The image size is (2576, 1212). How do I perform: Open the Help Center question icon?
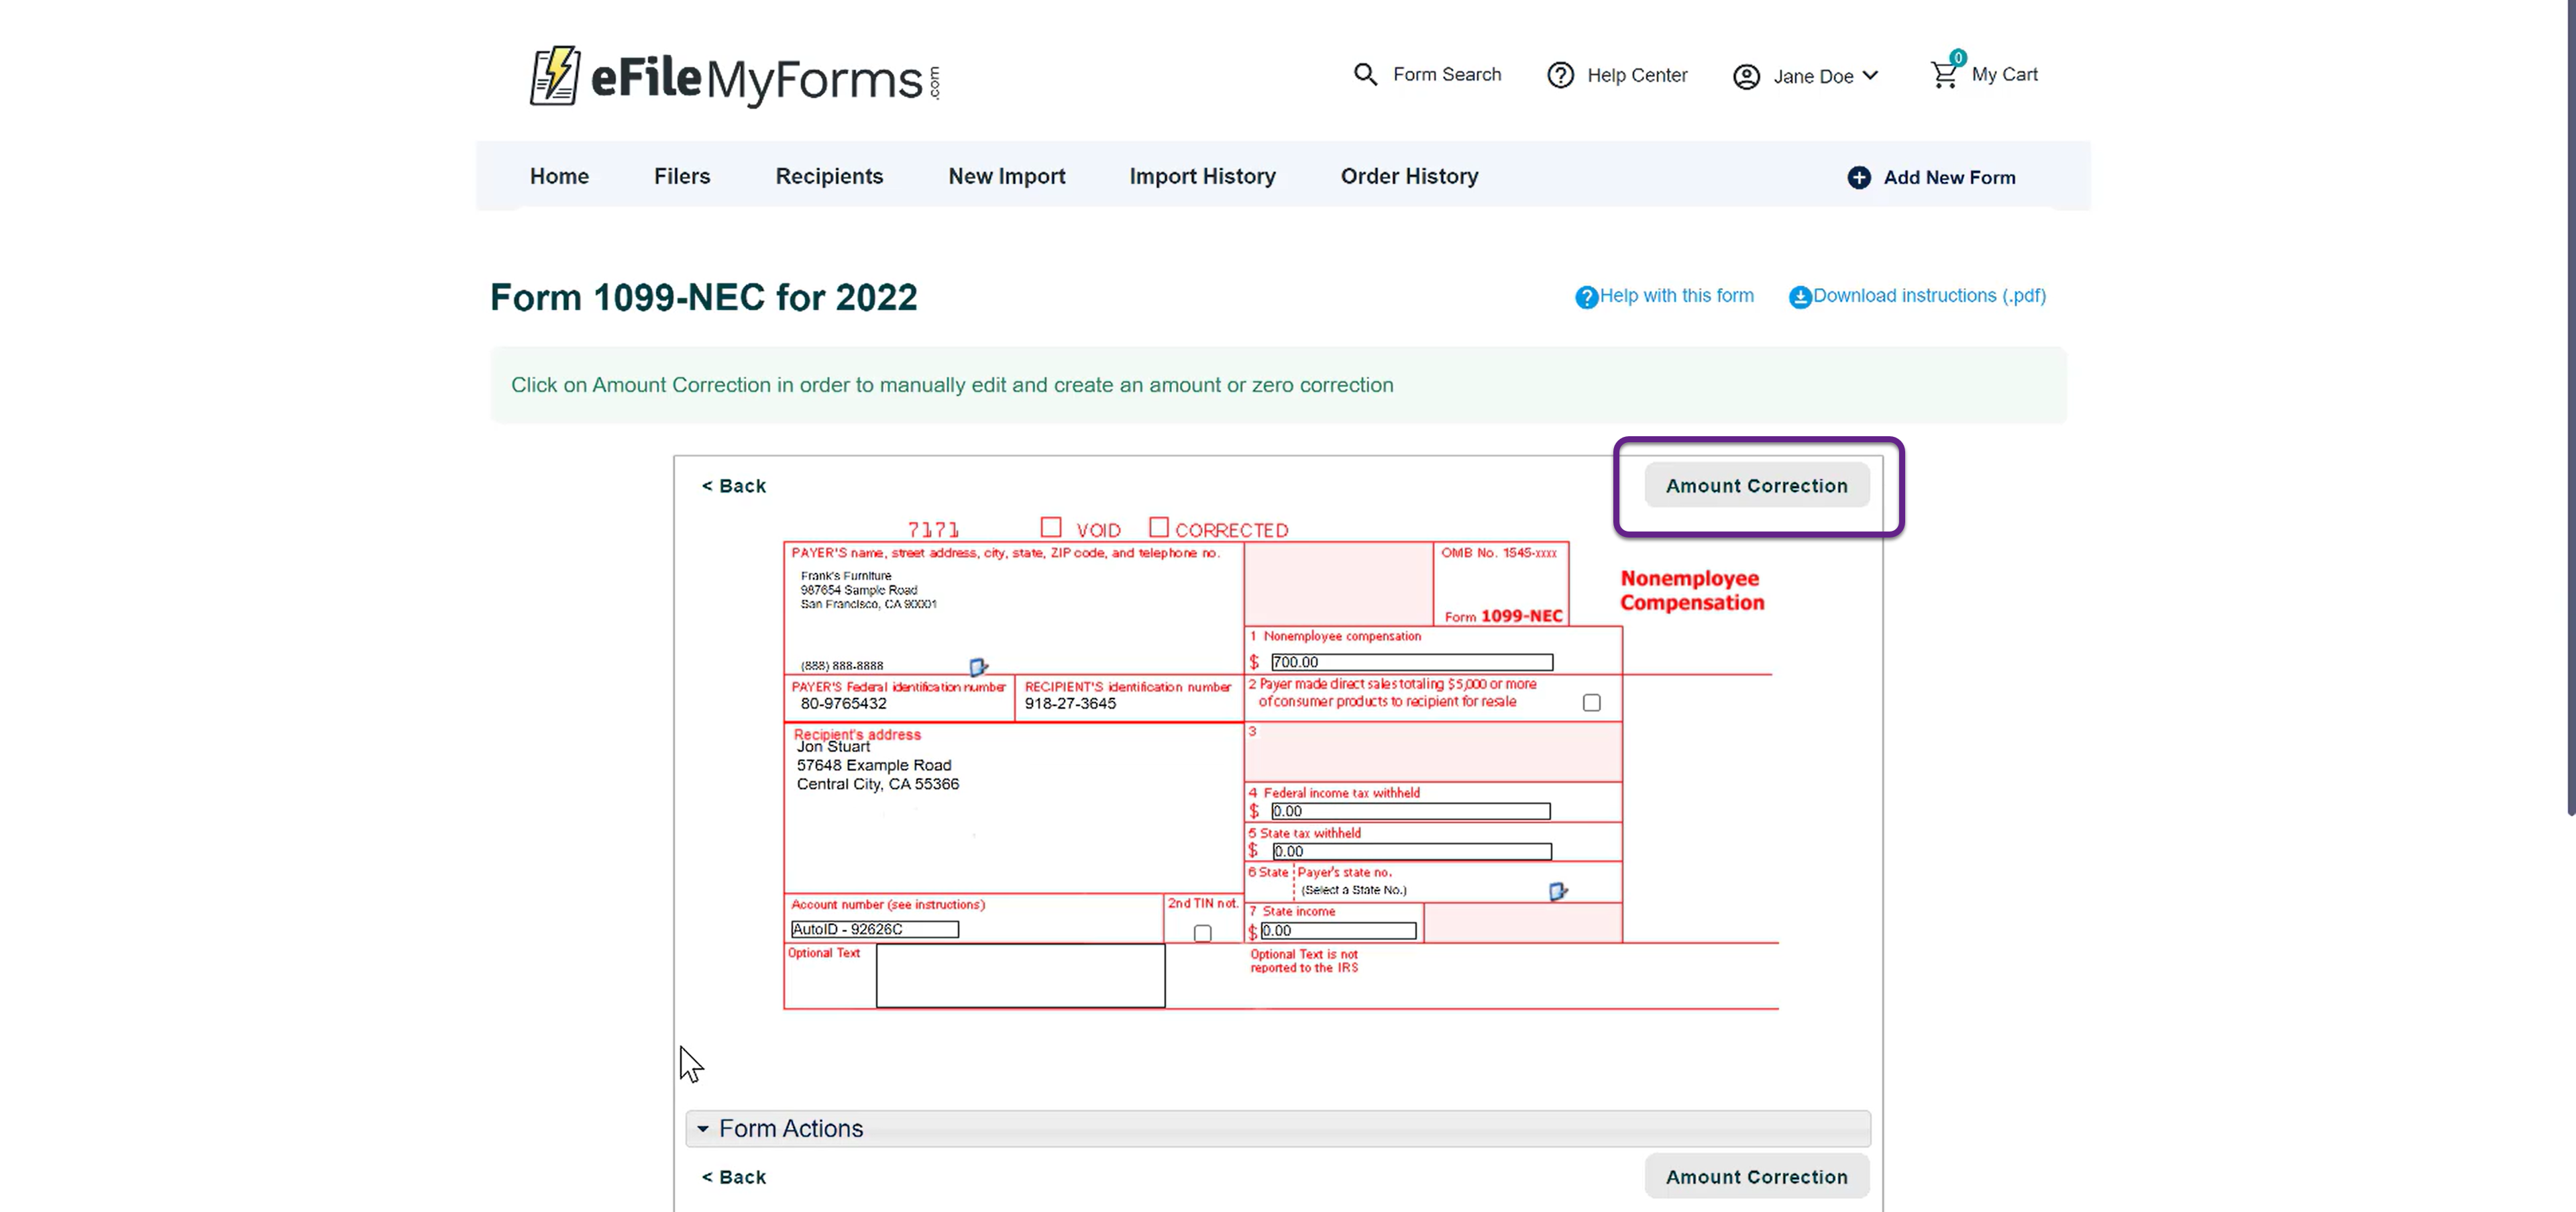[x=1560, y=75]
